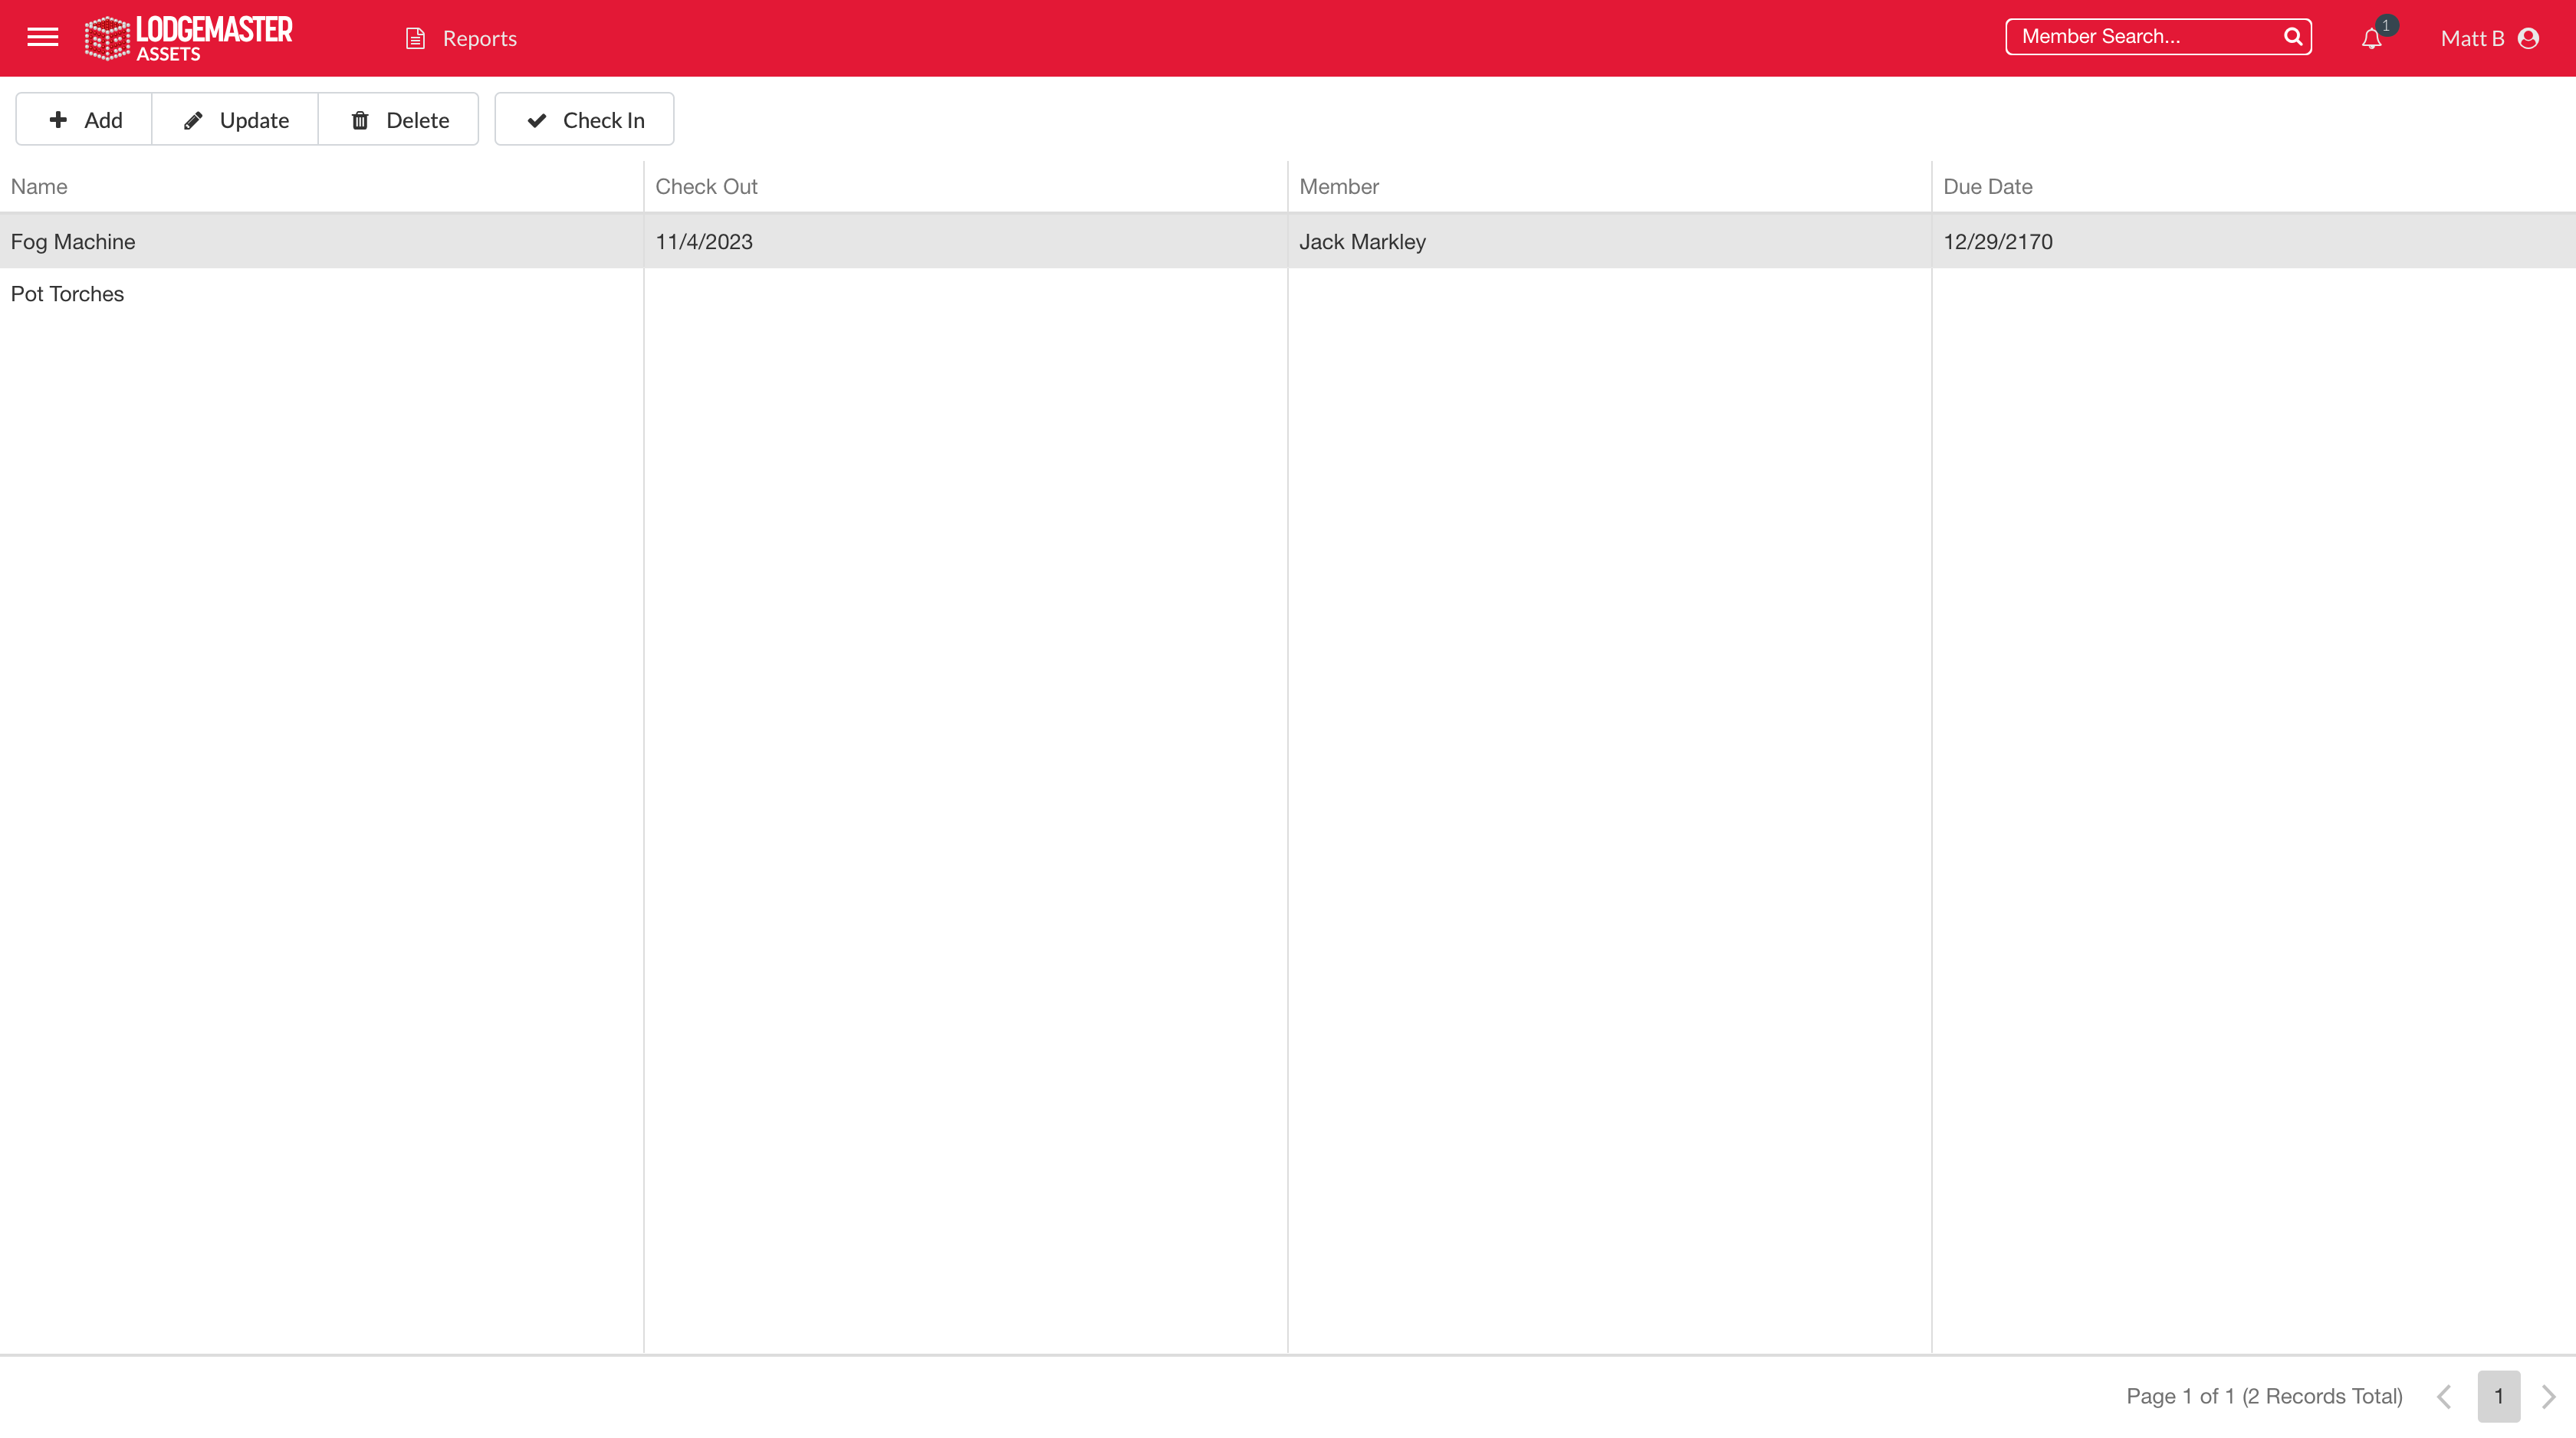
Task: Open the notifications bell
Action: tap(2371, 39)
